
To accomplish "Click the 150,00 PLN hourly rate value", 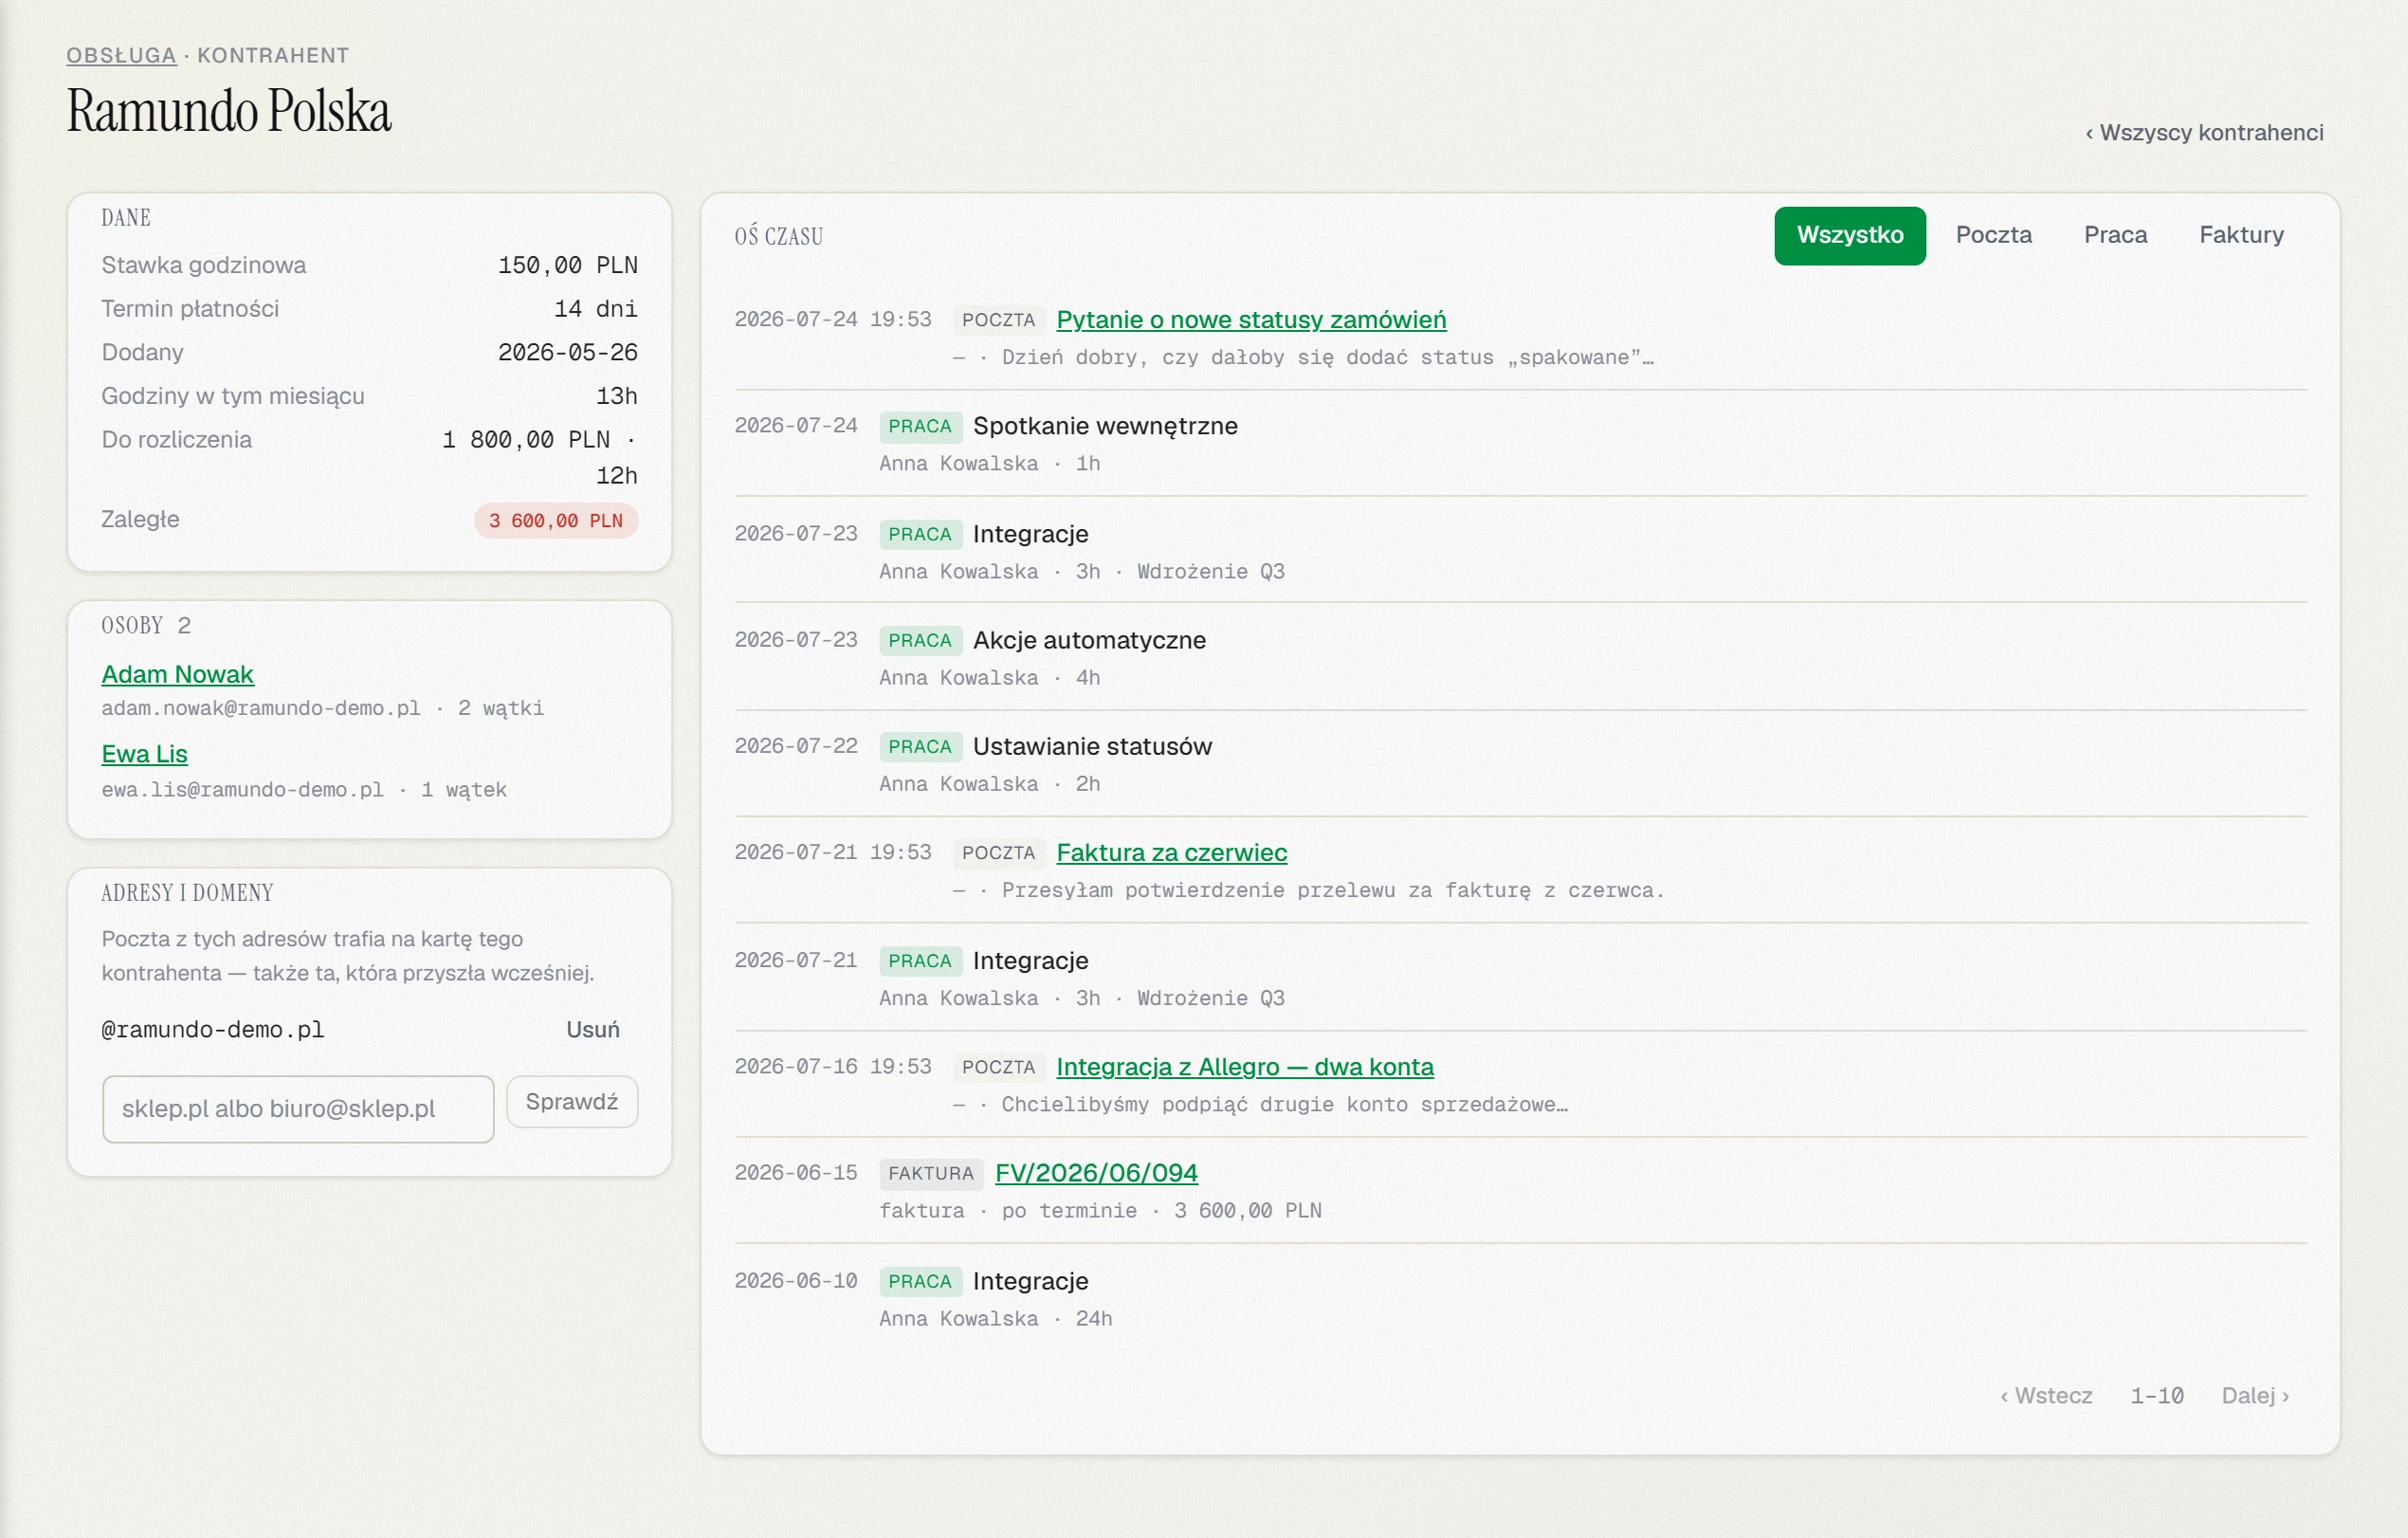I will point(568,265).
